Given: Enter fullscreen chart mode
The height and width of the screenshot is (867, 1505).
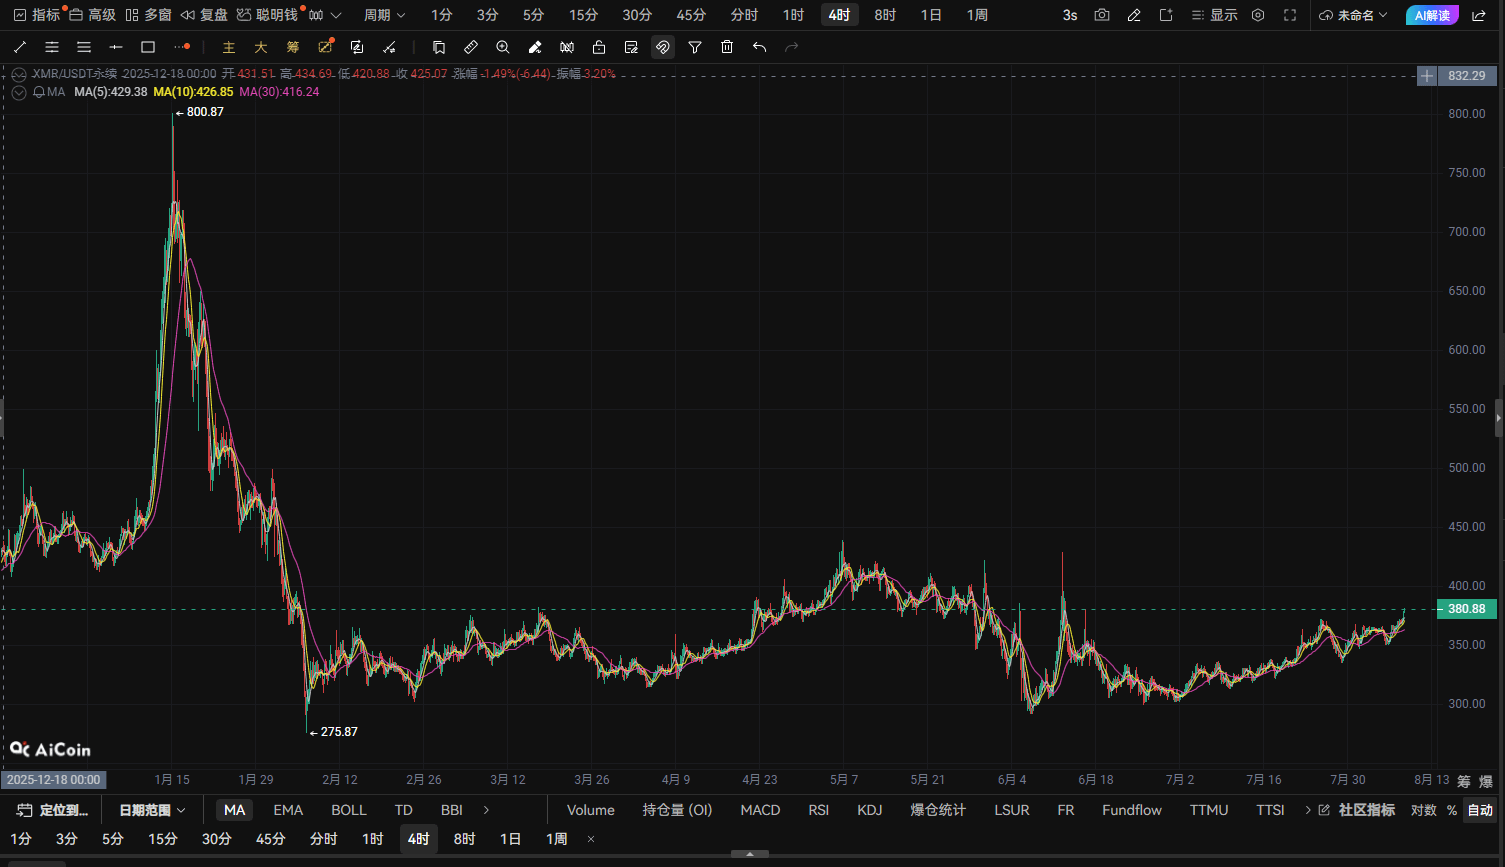Looking at the screenshot, I should tap(1290, 15).
